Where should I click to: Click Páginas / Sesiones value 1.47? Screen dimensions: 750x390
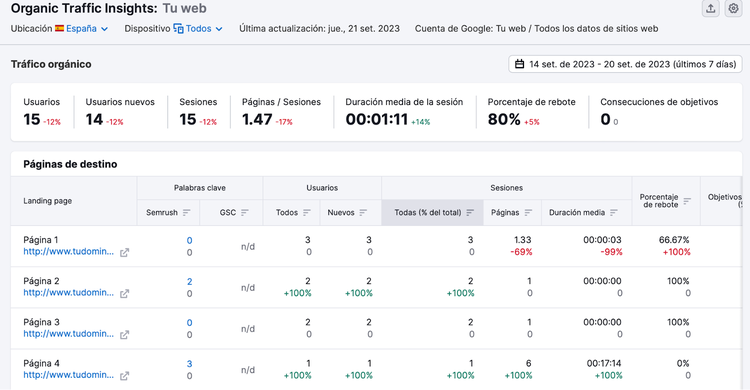coord(257,119)
